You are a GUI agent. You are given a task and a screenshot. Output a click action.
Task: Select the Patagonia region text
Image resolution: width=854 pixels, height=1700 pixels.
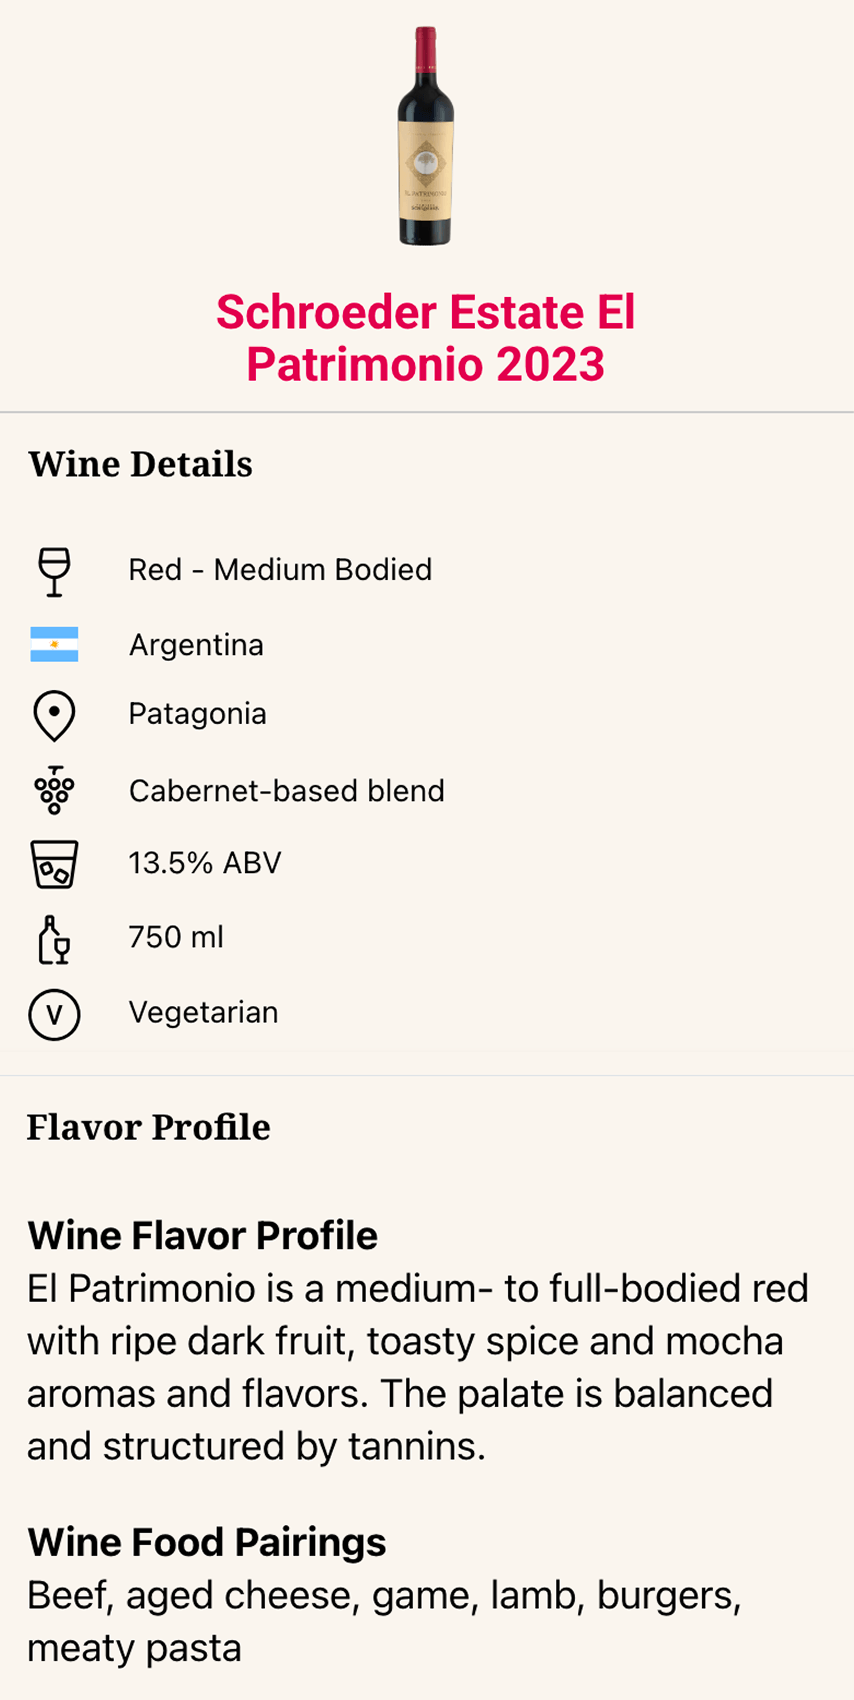click(197, 714)
